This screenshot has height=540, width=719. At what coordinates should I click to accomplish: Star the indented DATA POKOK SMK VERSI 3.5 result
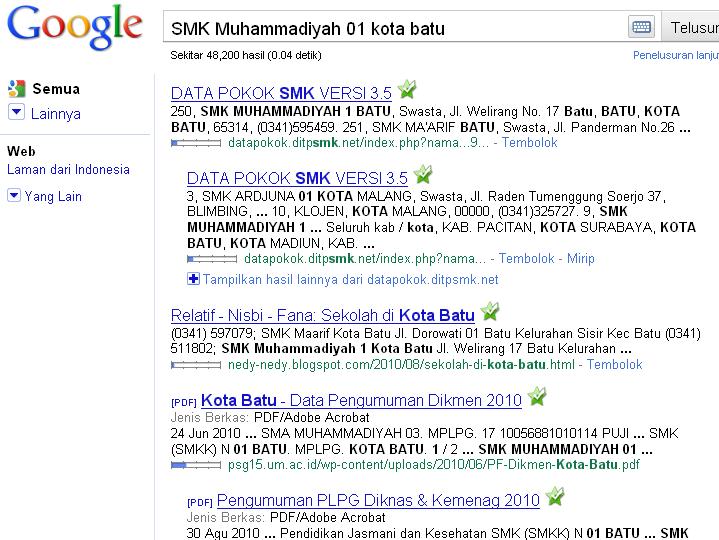[x=423, y=175]
